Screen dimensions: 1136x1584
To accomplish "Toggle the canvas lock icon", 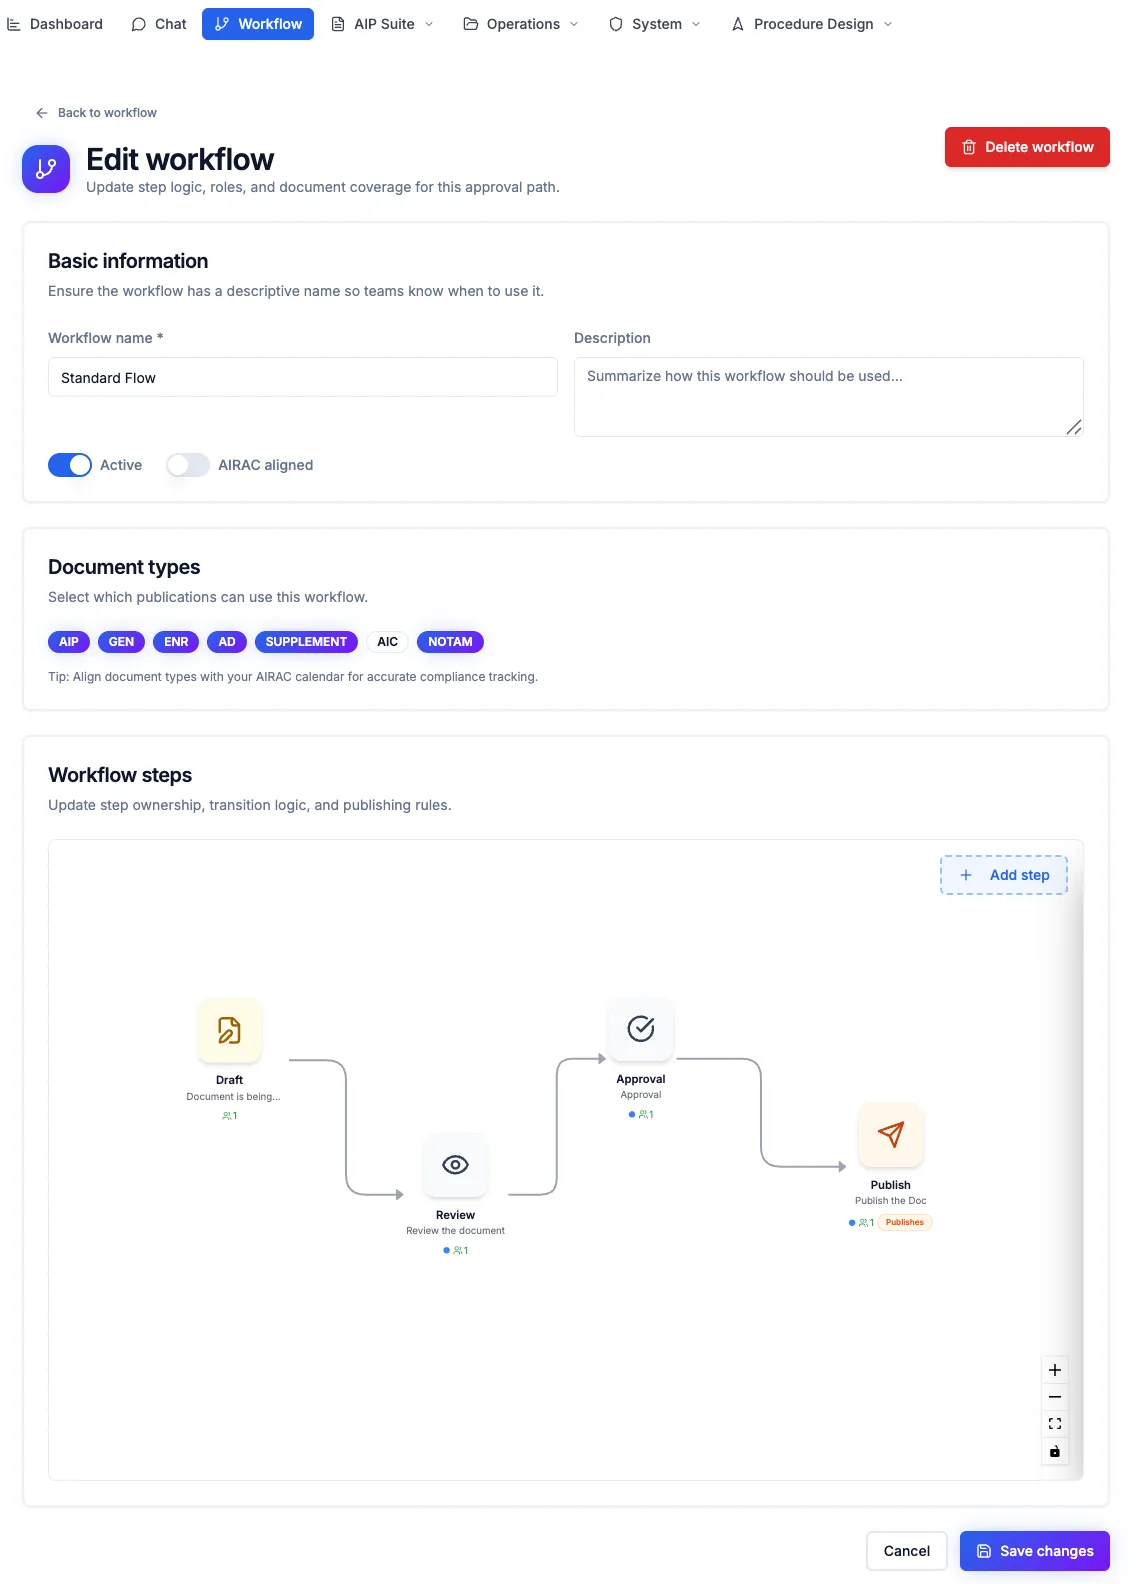I will [x=1055, y=1451].
